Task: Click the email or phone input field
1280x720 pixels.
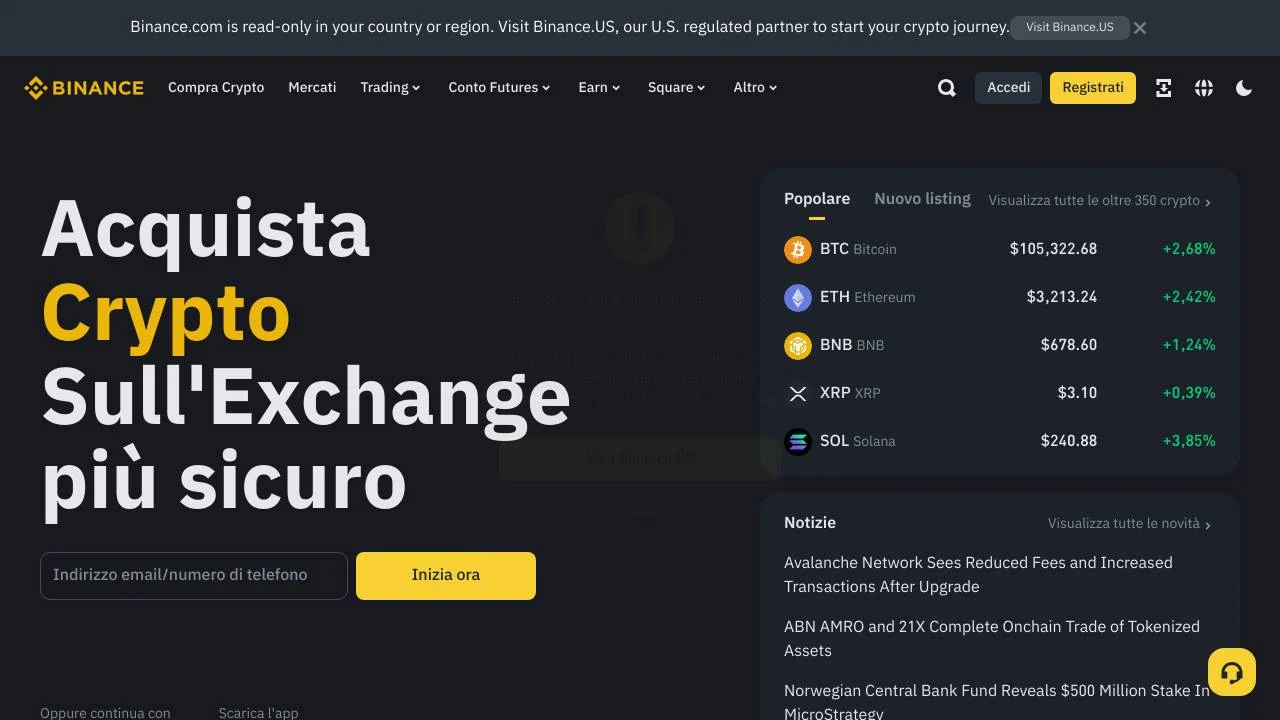Action: click(193, 575)
